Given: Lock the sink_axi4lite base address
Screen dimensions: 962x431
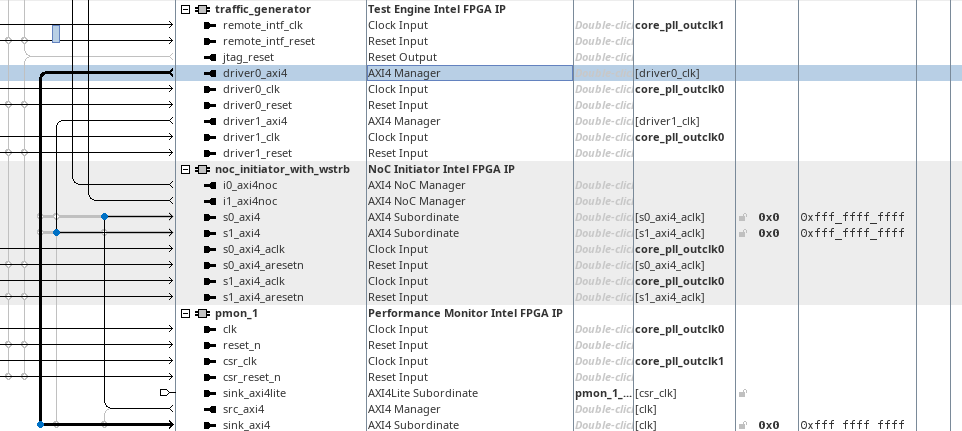Looking at the screenshot, I should pos(741,393).
